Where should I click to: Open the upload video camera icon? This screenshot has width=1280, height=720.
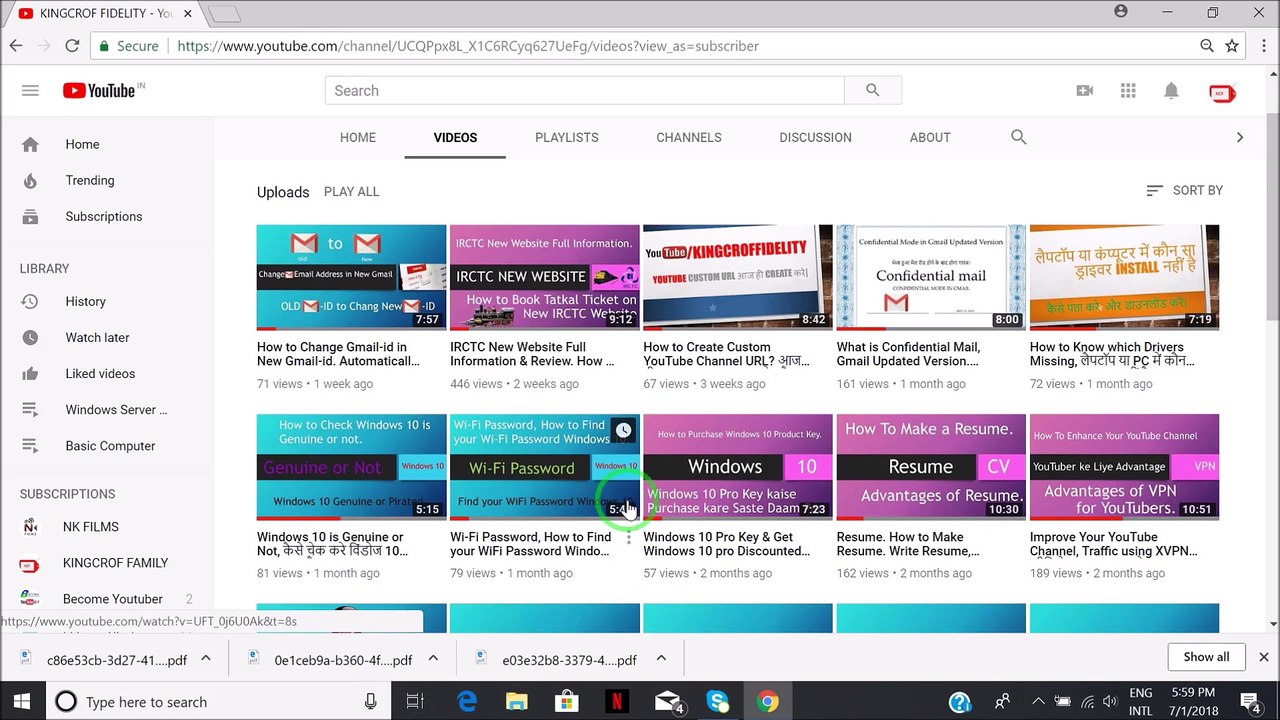pyautogui.click(x=1085, y=91)
